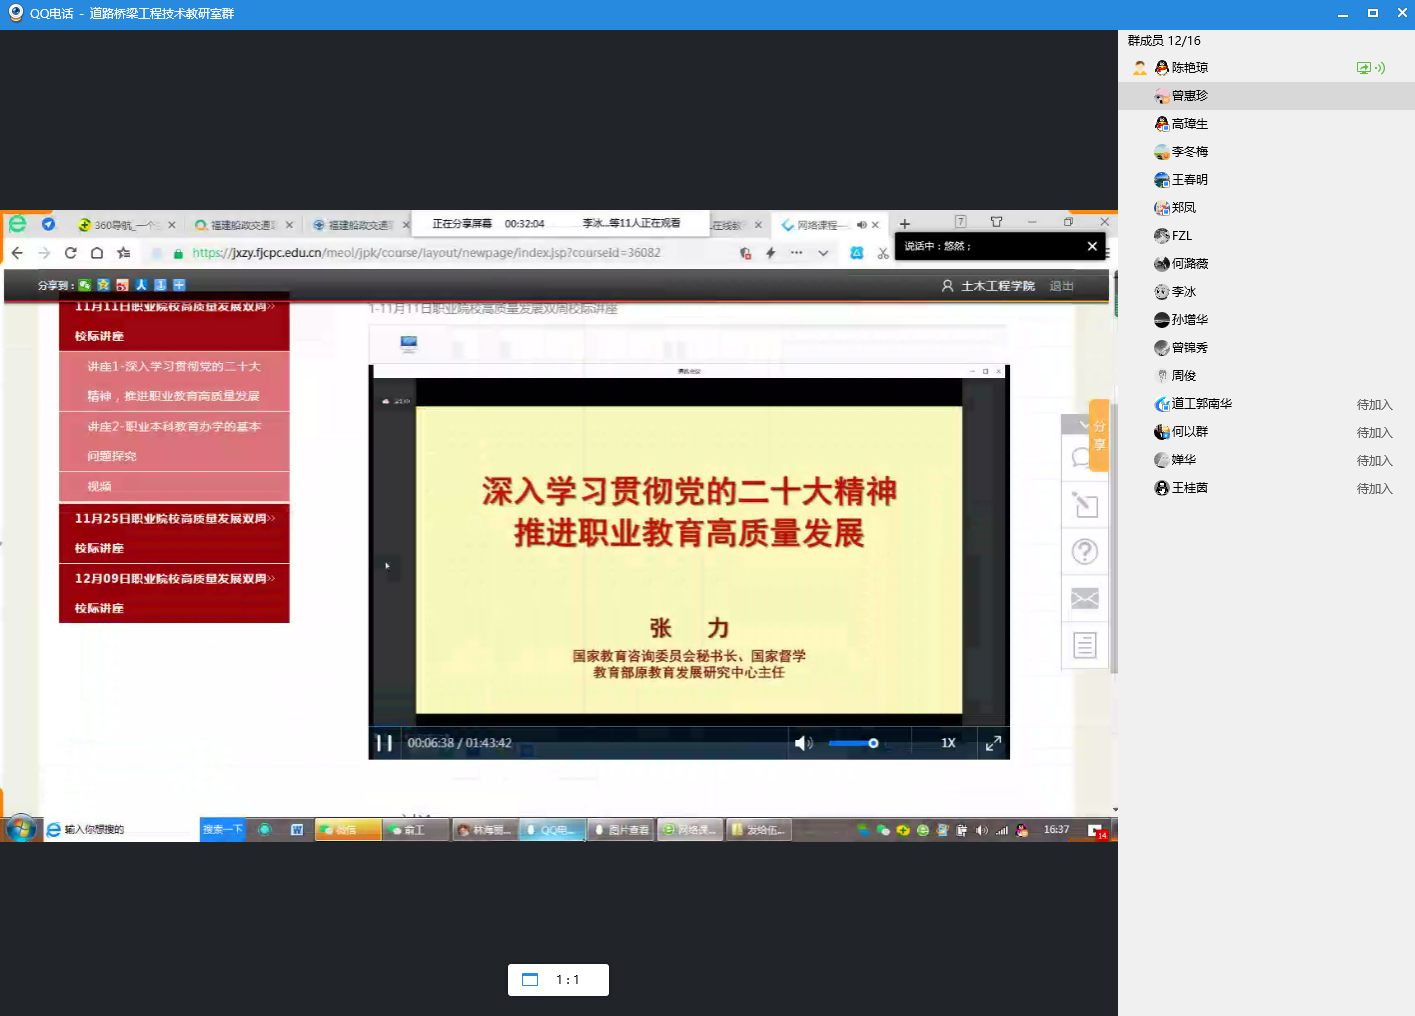Viewport: 1415px width, 1016px height.
Task: Expand 11月25日职业院校高质量发展双周 section
Action: point(174,532)
